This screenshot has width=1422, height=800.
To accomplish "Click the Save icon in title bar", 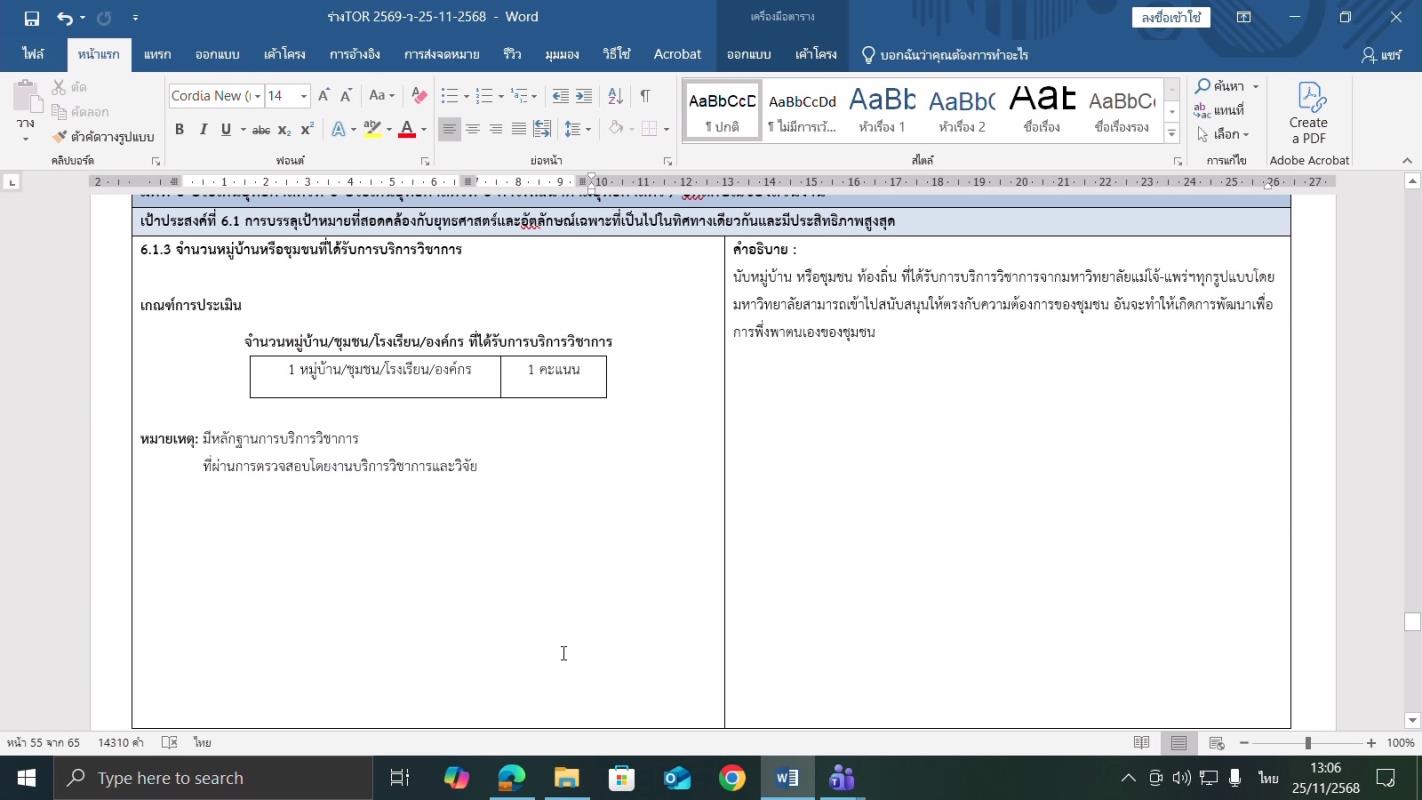I will click(31, 18).
